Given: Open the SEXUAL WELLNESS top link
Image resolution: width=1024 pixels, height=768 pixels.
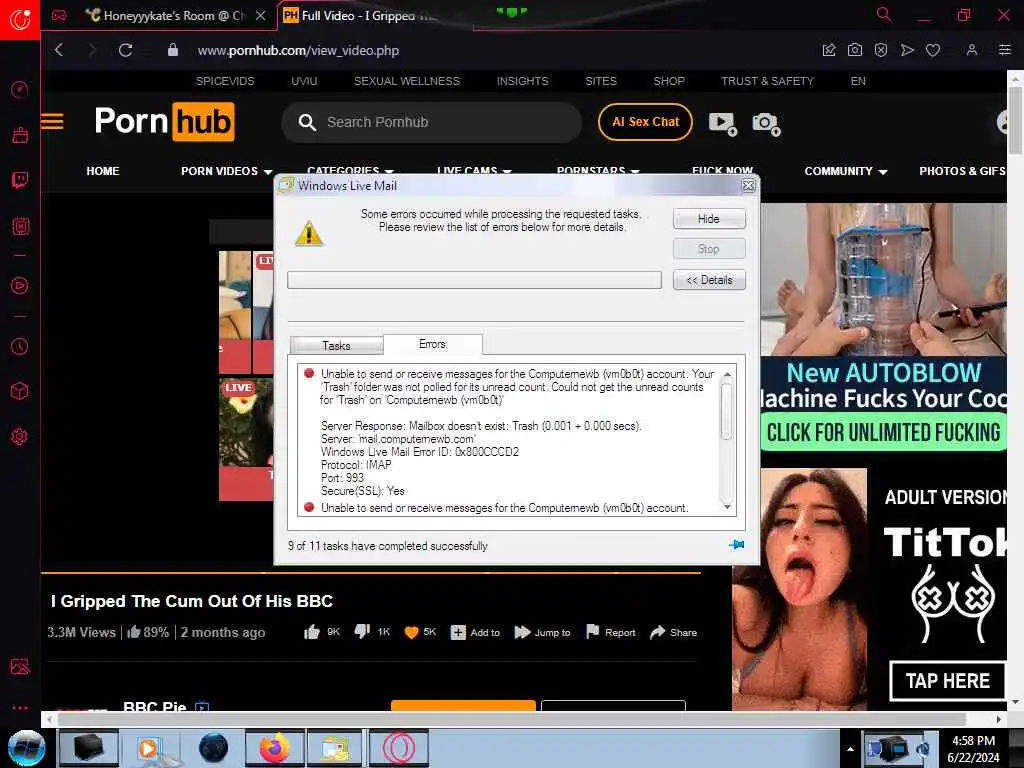Looking at the screenshot, I should point(407,81).
